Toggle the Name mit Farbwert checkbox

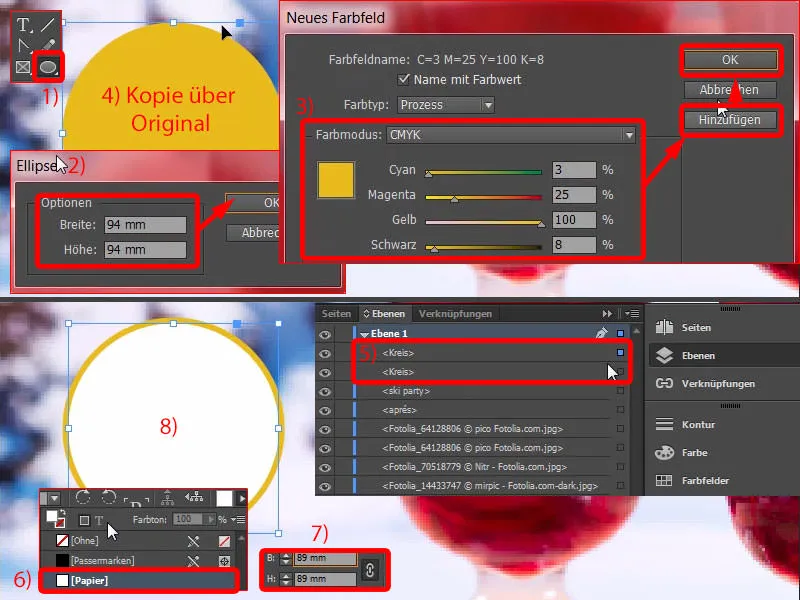(x=404, y=79)
